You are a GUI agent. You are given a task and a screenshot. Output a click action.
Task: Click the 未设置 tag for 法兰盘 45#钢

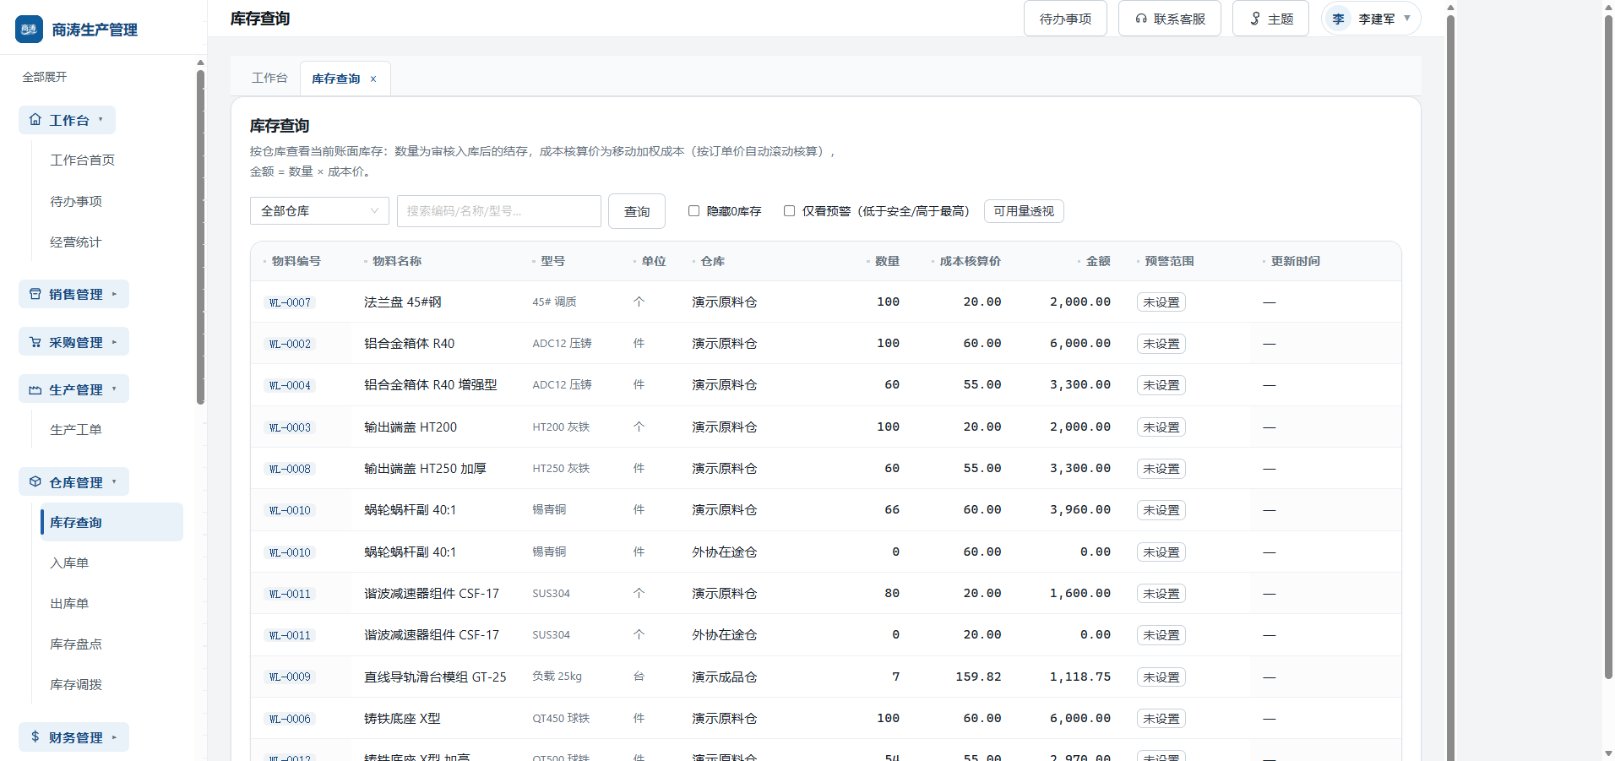click(x=1161, y=302)
